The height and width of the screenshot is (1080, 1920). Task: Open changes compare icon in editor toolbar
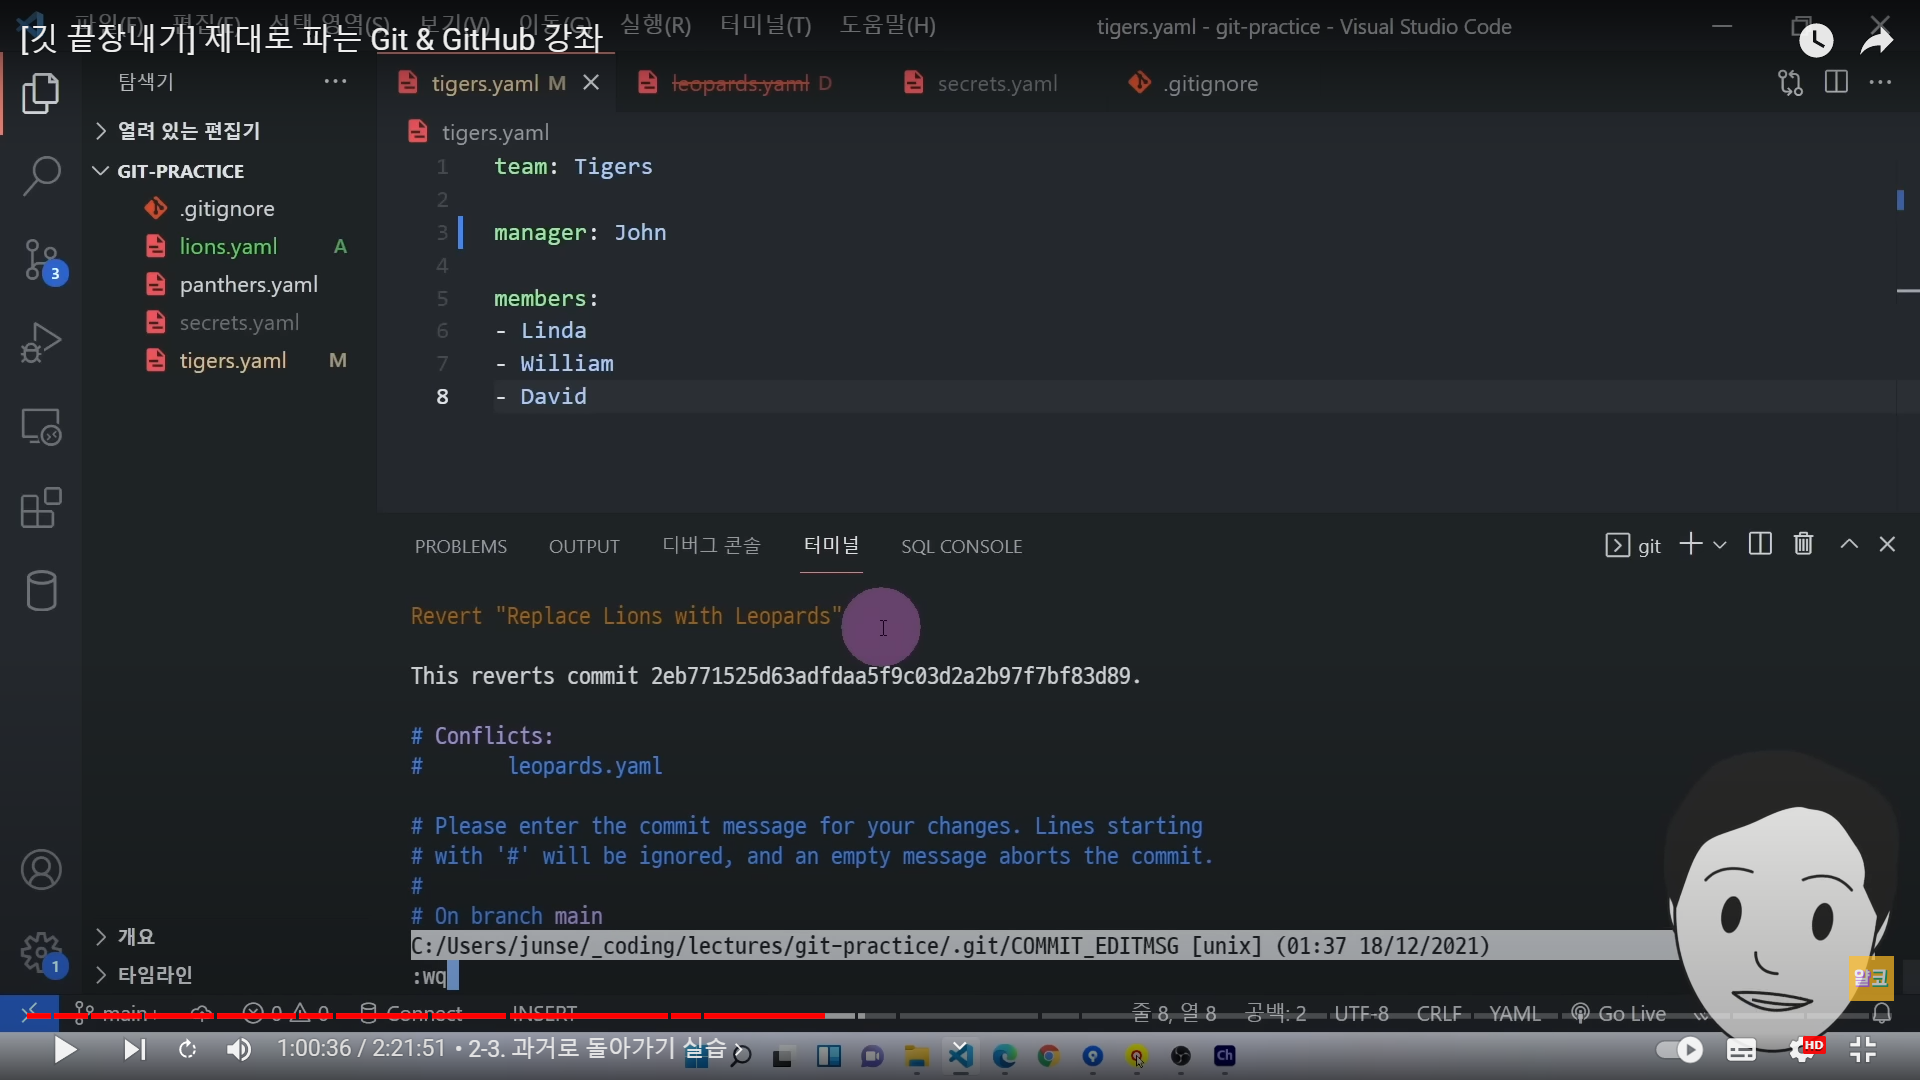[x=1790, y=83]
